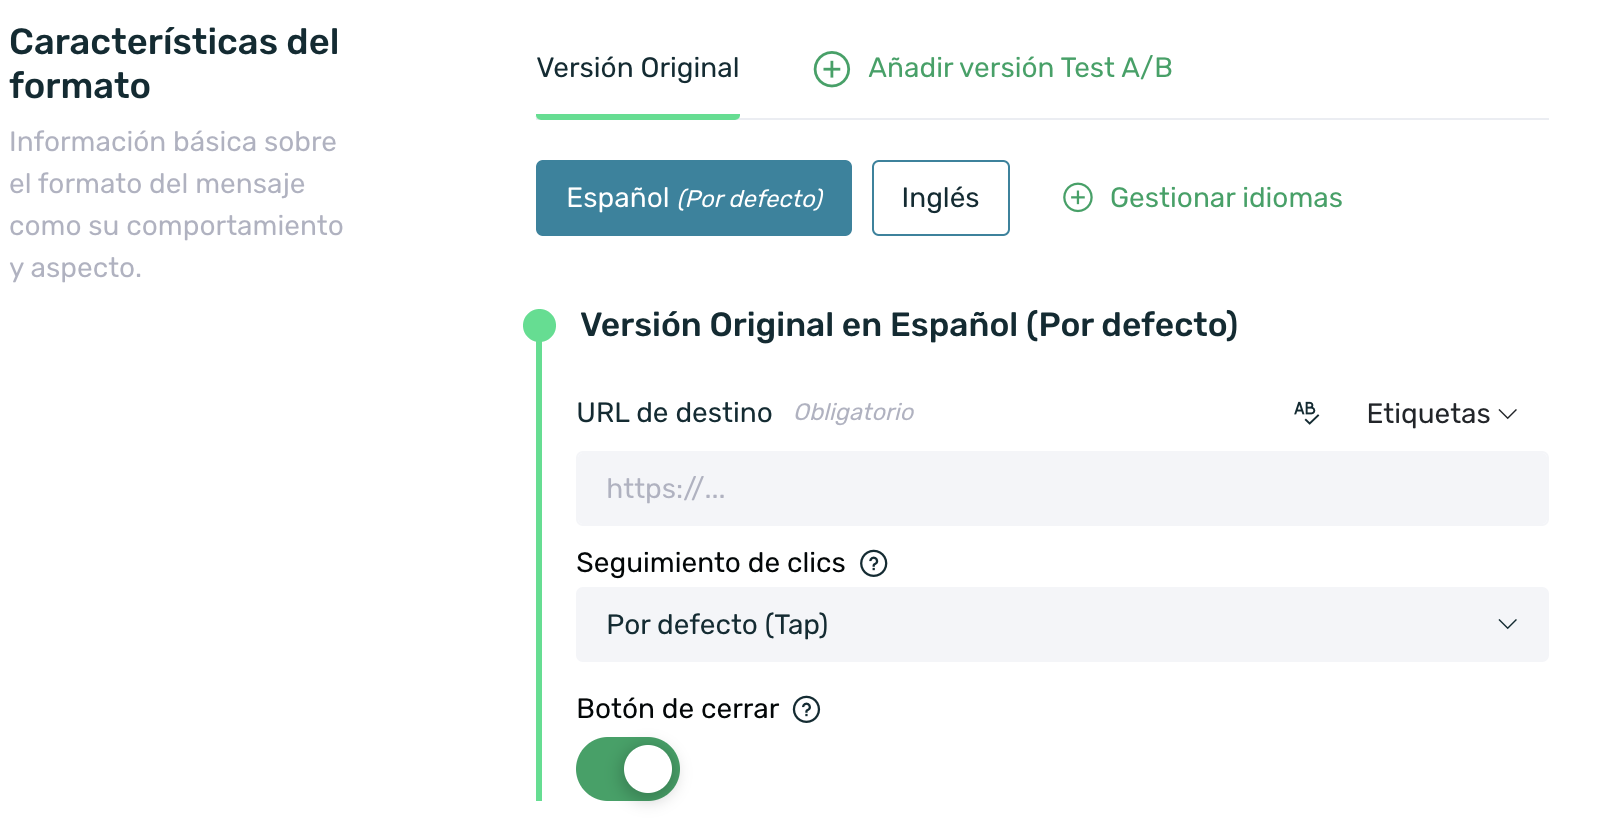Viewport: 1600px width, 838px height.
Task: Select the Español (Por defecto) language button
Action: tap(694, 198)
